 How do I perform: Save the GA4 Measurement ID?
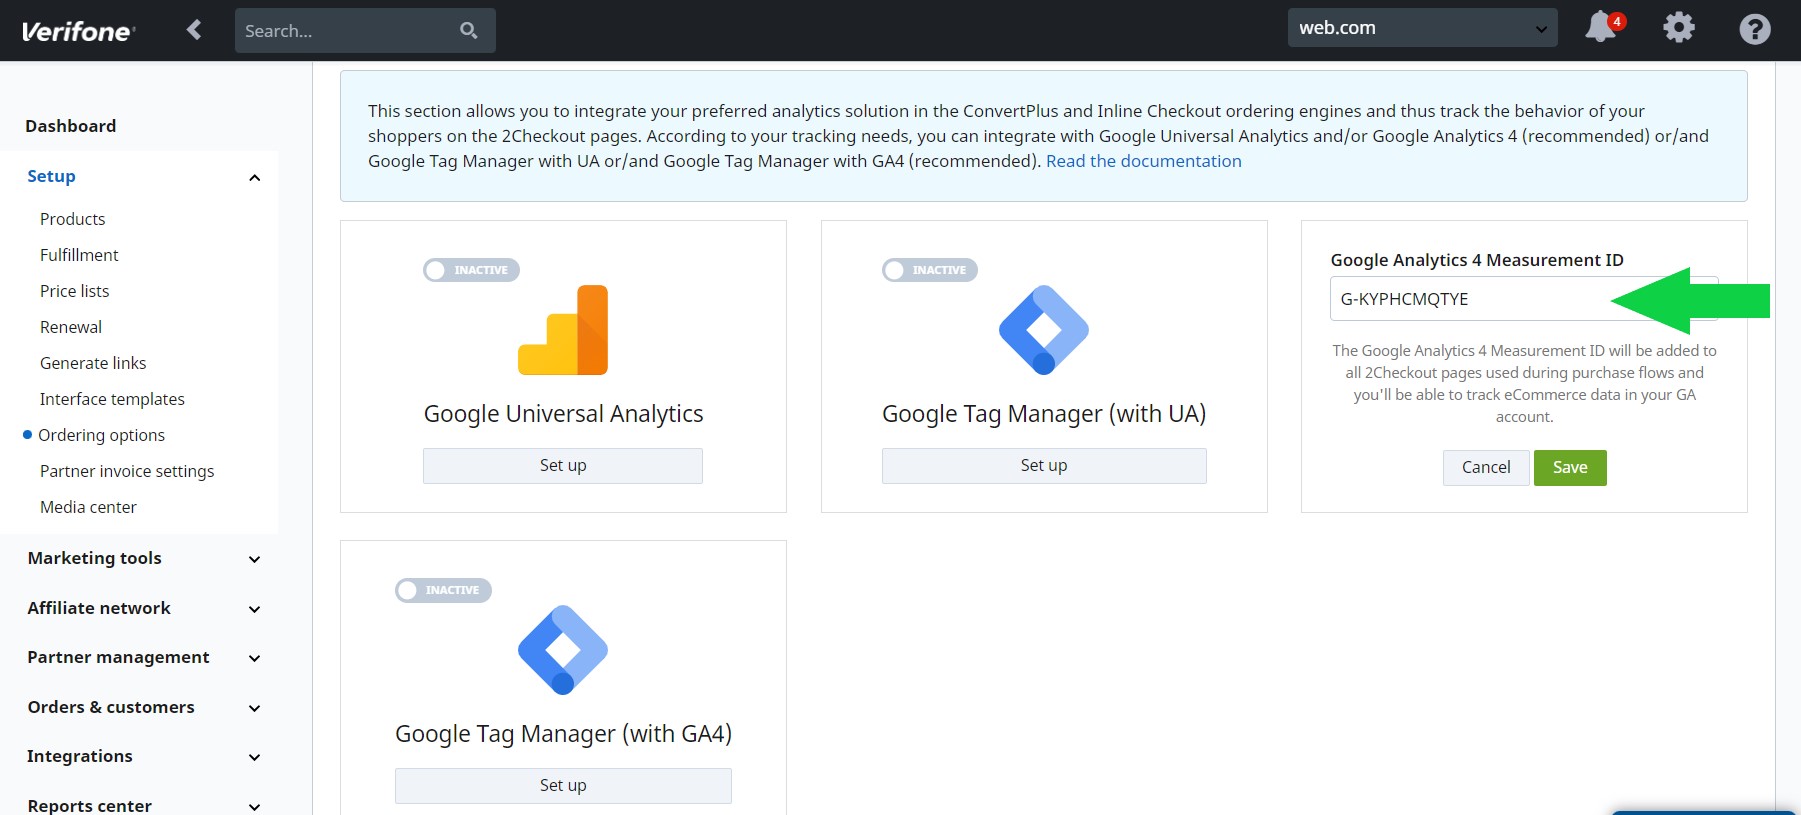click(x=1570, y=467)
